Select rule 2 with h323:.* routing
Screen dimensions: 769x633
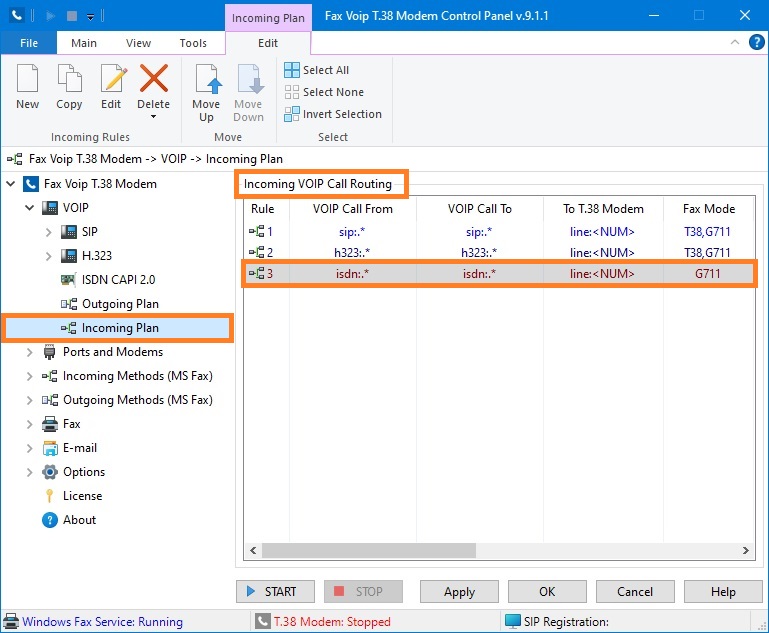click(499, 253)
